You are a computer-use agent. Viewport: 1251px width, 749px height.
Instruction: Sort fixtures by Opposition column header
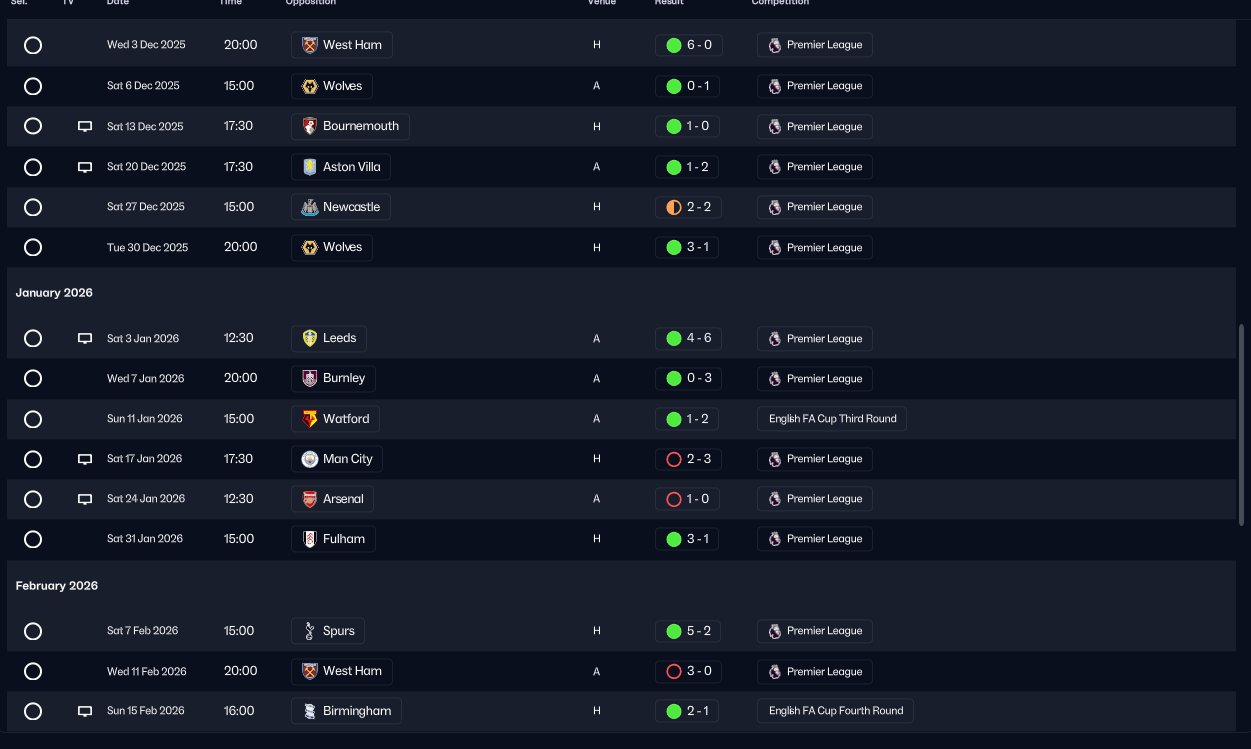point(310,3)
